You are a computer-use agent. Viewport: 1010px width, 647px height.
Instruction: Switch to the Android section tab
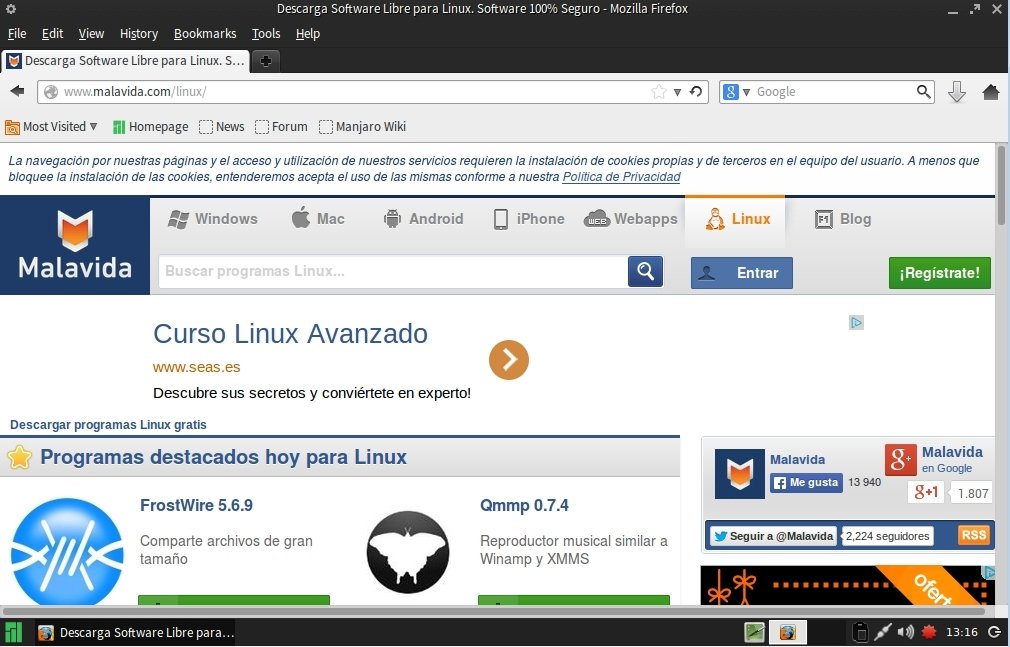click(423, 219)
